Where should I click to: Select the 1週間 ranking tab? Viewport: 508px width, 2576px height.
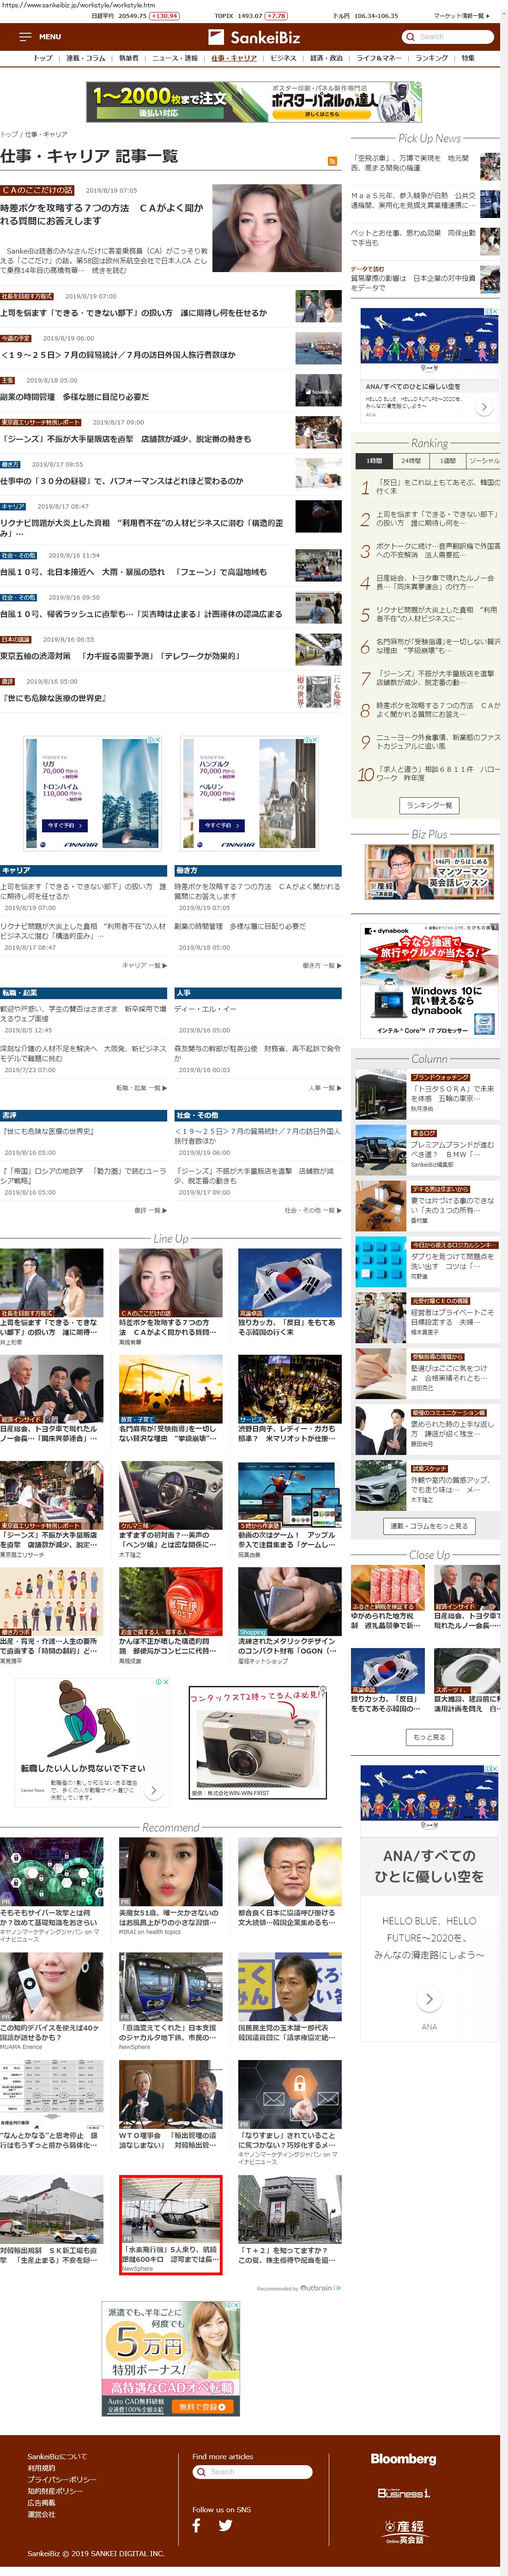447,461
